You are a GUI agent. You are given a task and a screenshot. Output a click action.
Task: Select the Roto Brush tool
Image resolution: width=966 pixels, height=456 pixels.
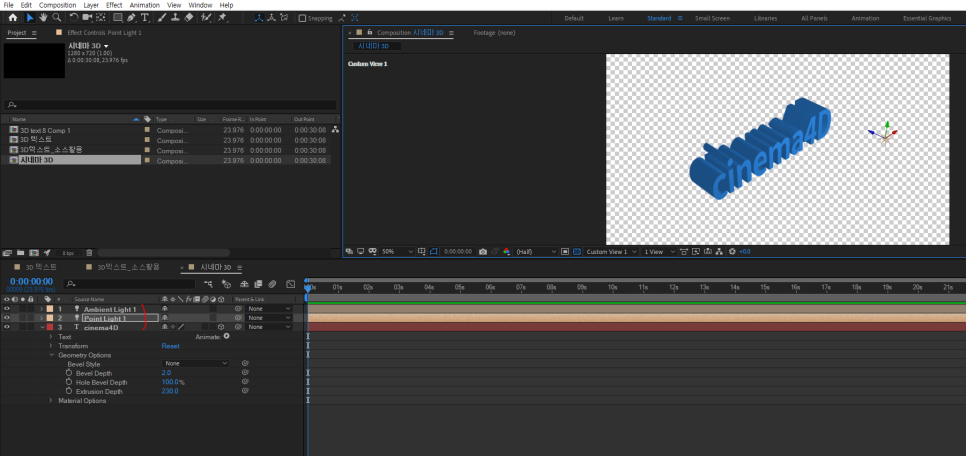pyautogui.click(x=206, y=18)
